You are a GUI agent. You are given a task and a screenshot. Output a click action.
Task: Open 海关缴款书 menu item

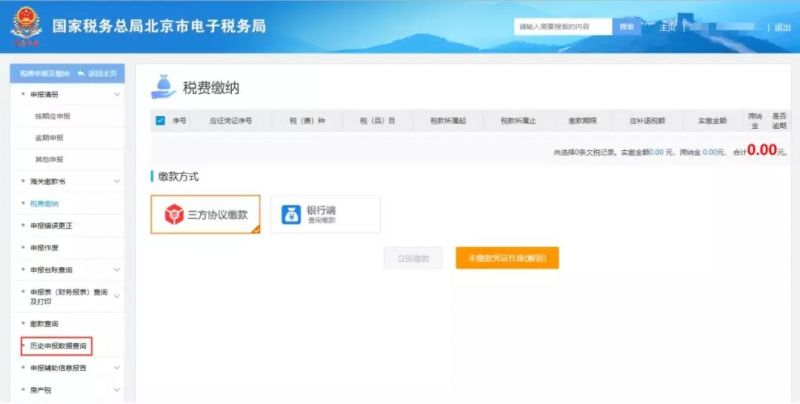pos(47,182)
